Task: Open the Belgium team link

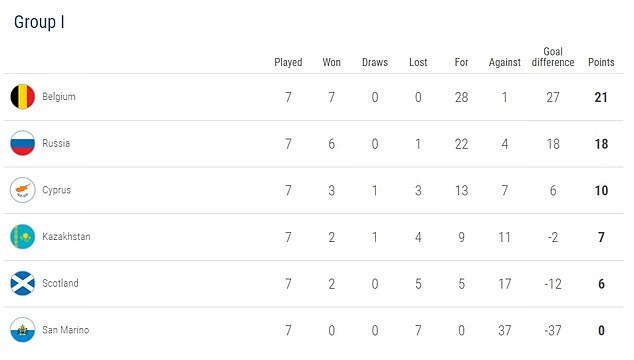Action: point(59,97)
